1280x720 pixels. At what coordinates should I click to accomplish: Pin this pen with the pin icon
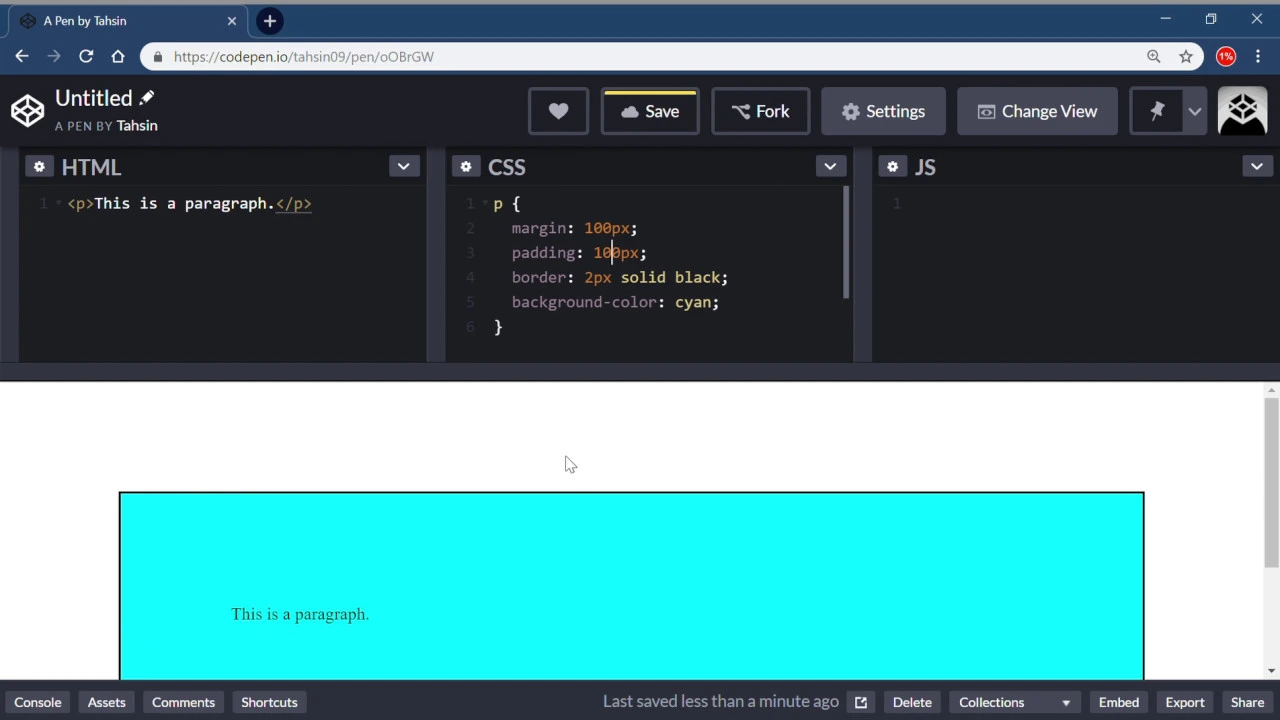click(1157, 111)
